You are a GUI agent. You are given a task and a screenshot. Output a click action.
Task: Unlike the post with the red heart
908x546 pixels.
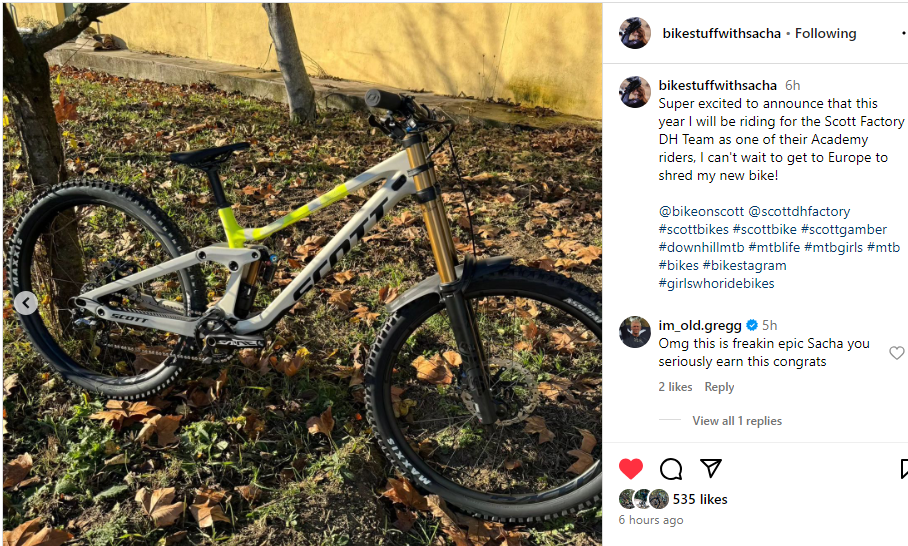point(631,468)
